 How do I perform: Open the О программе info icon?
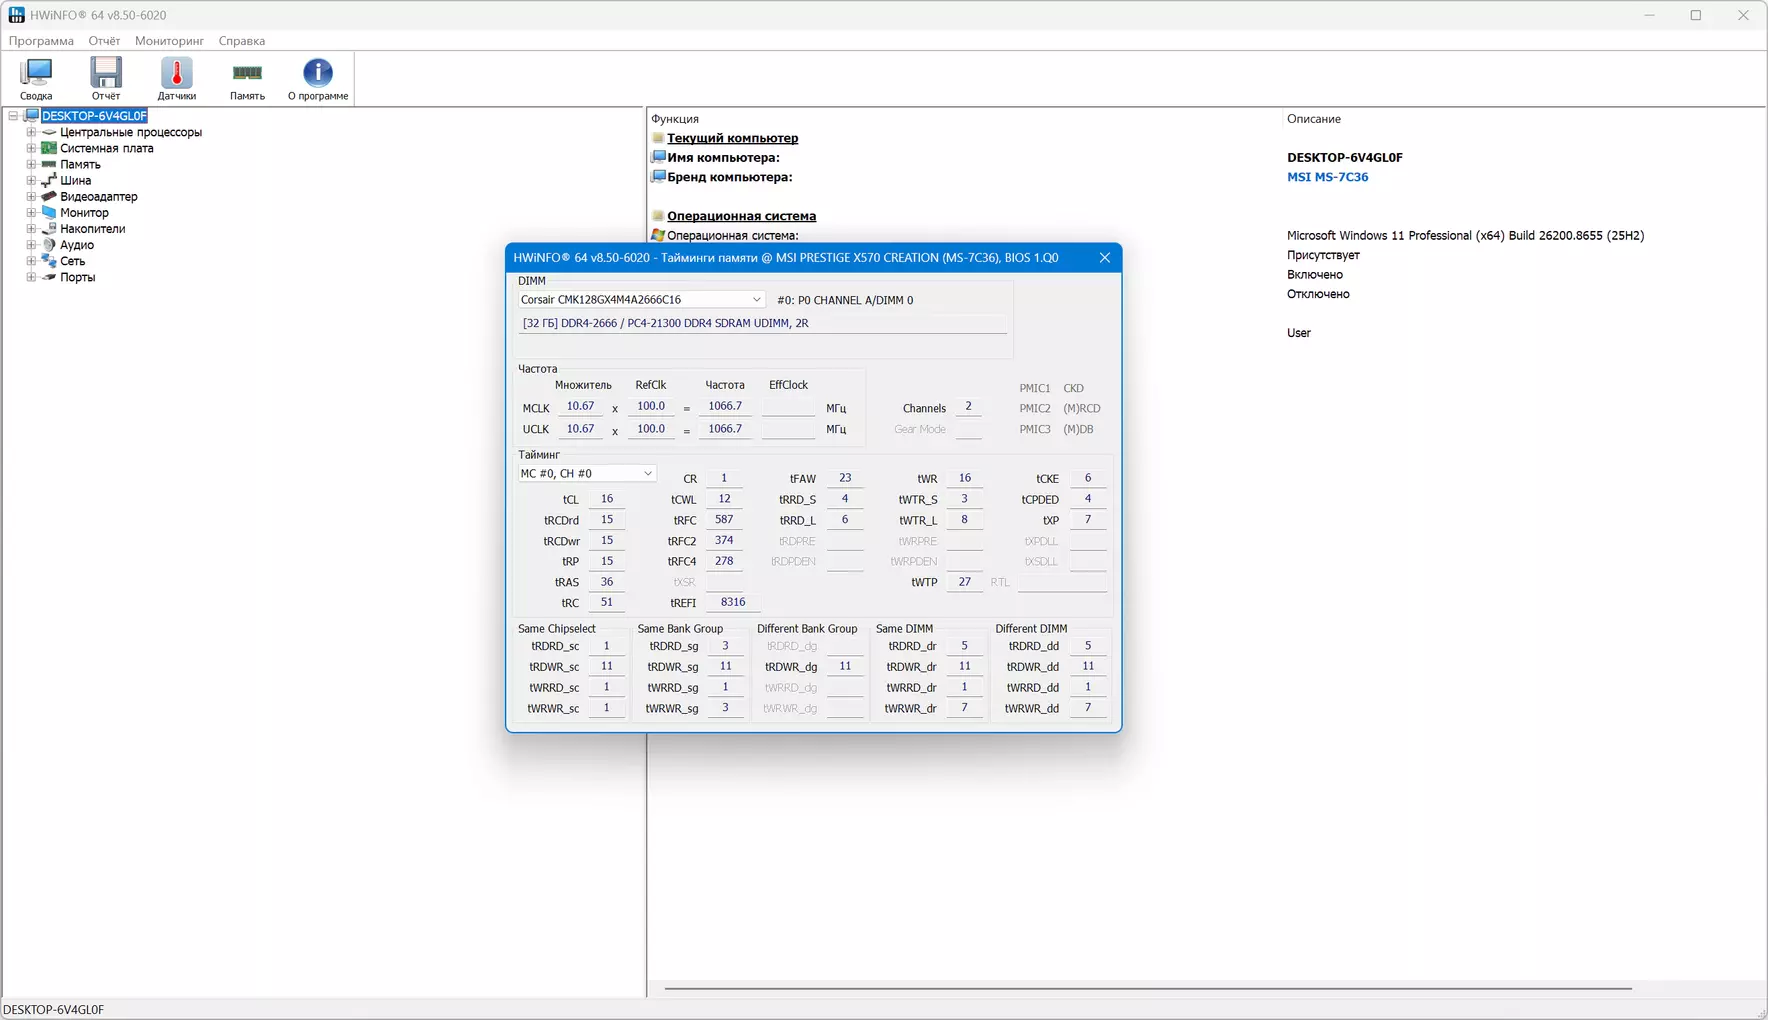(x=318, y=78)
